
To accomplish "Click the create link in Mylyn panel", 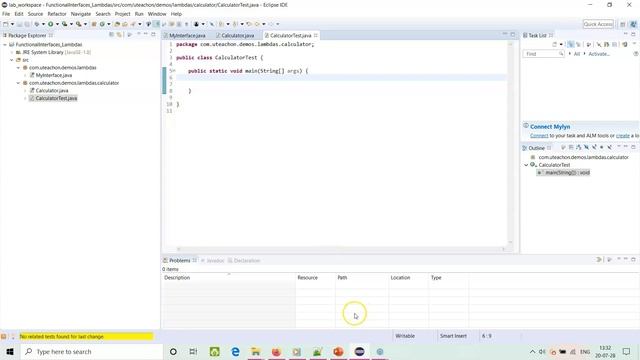I will (622, 136).
